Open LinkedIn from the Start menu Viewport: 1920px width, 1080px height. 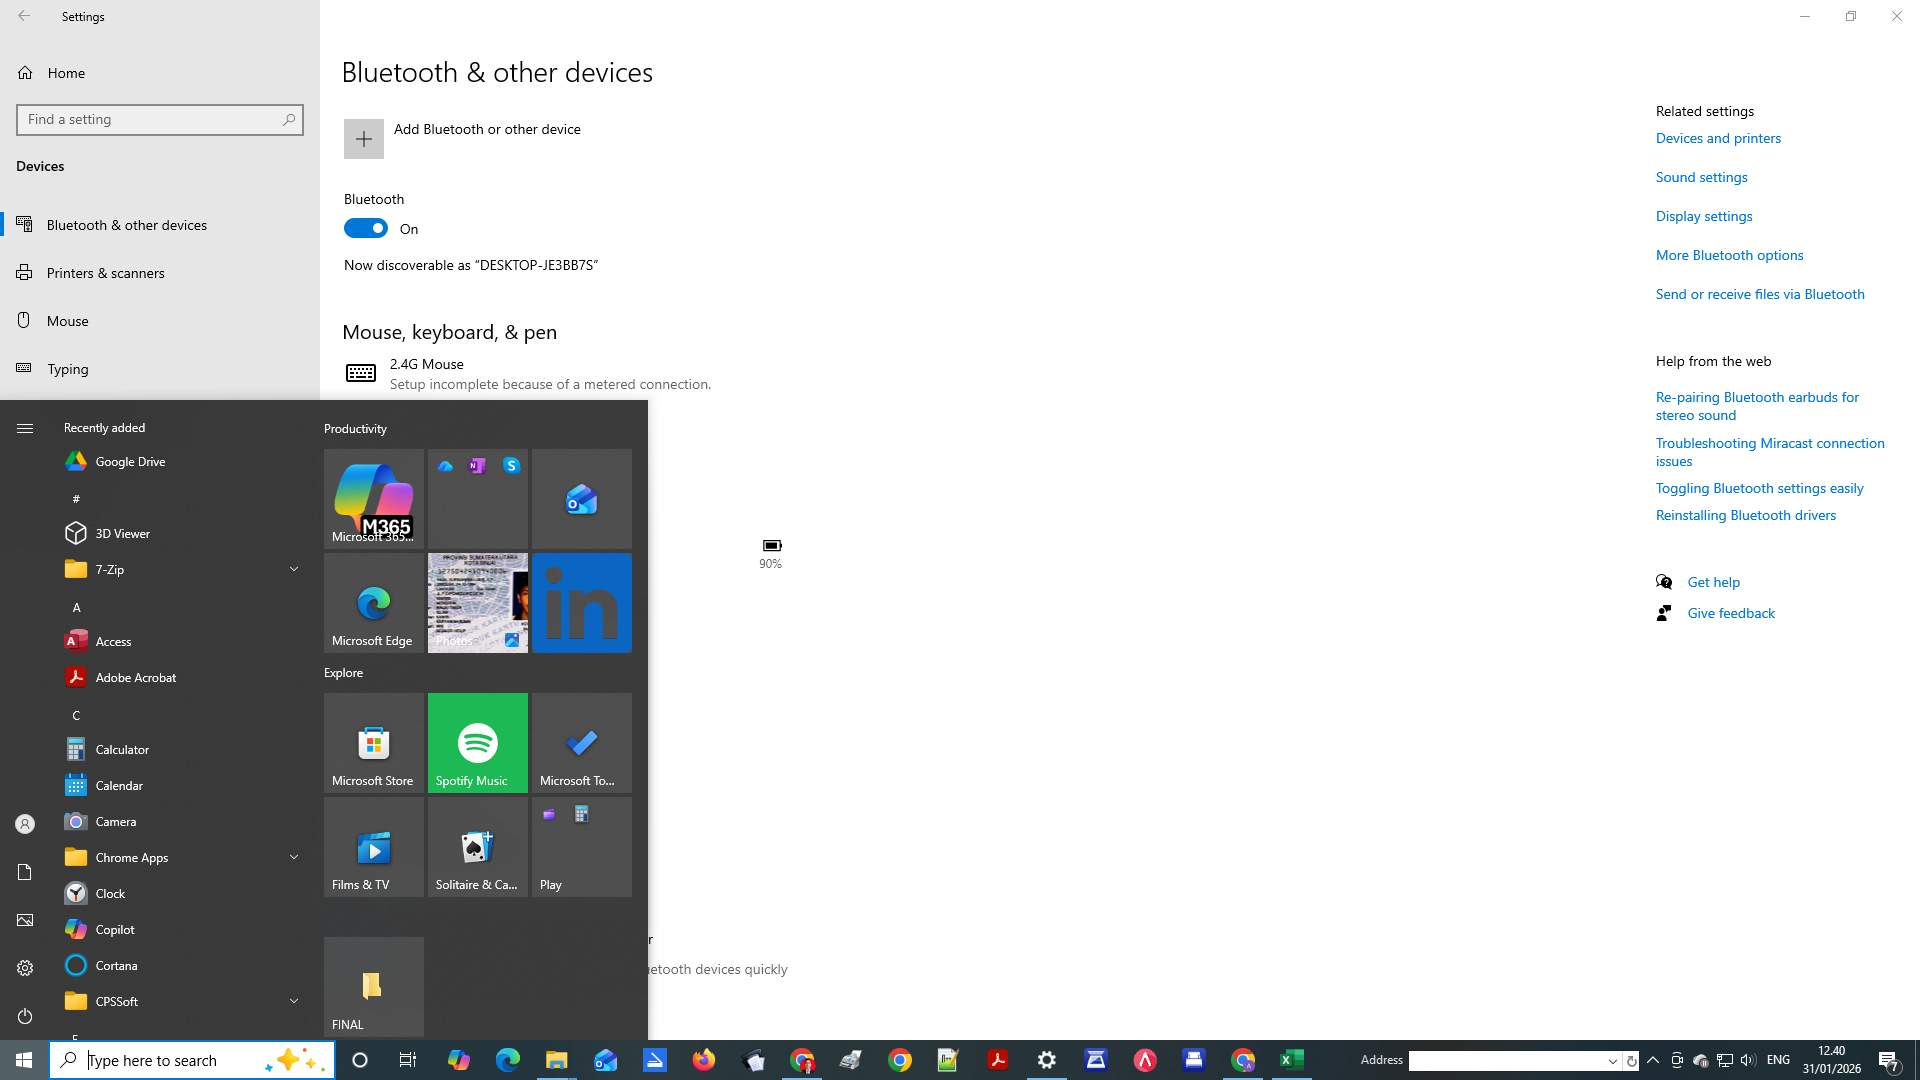[x=581, y=602]
